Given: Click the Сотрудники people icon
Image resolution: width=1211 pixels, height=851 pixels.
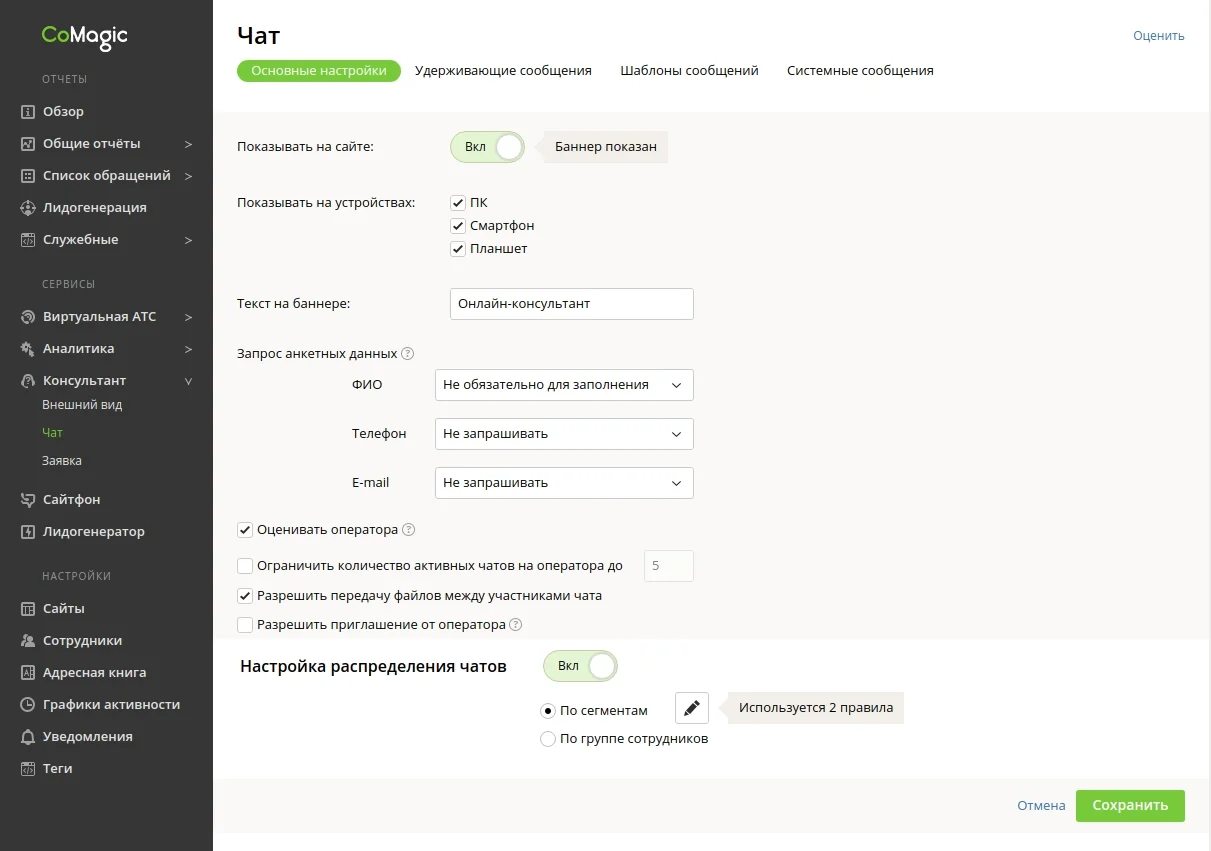Looking at the screenshot, I should click(28, 641).
